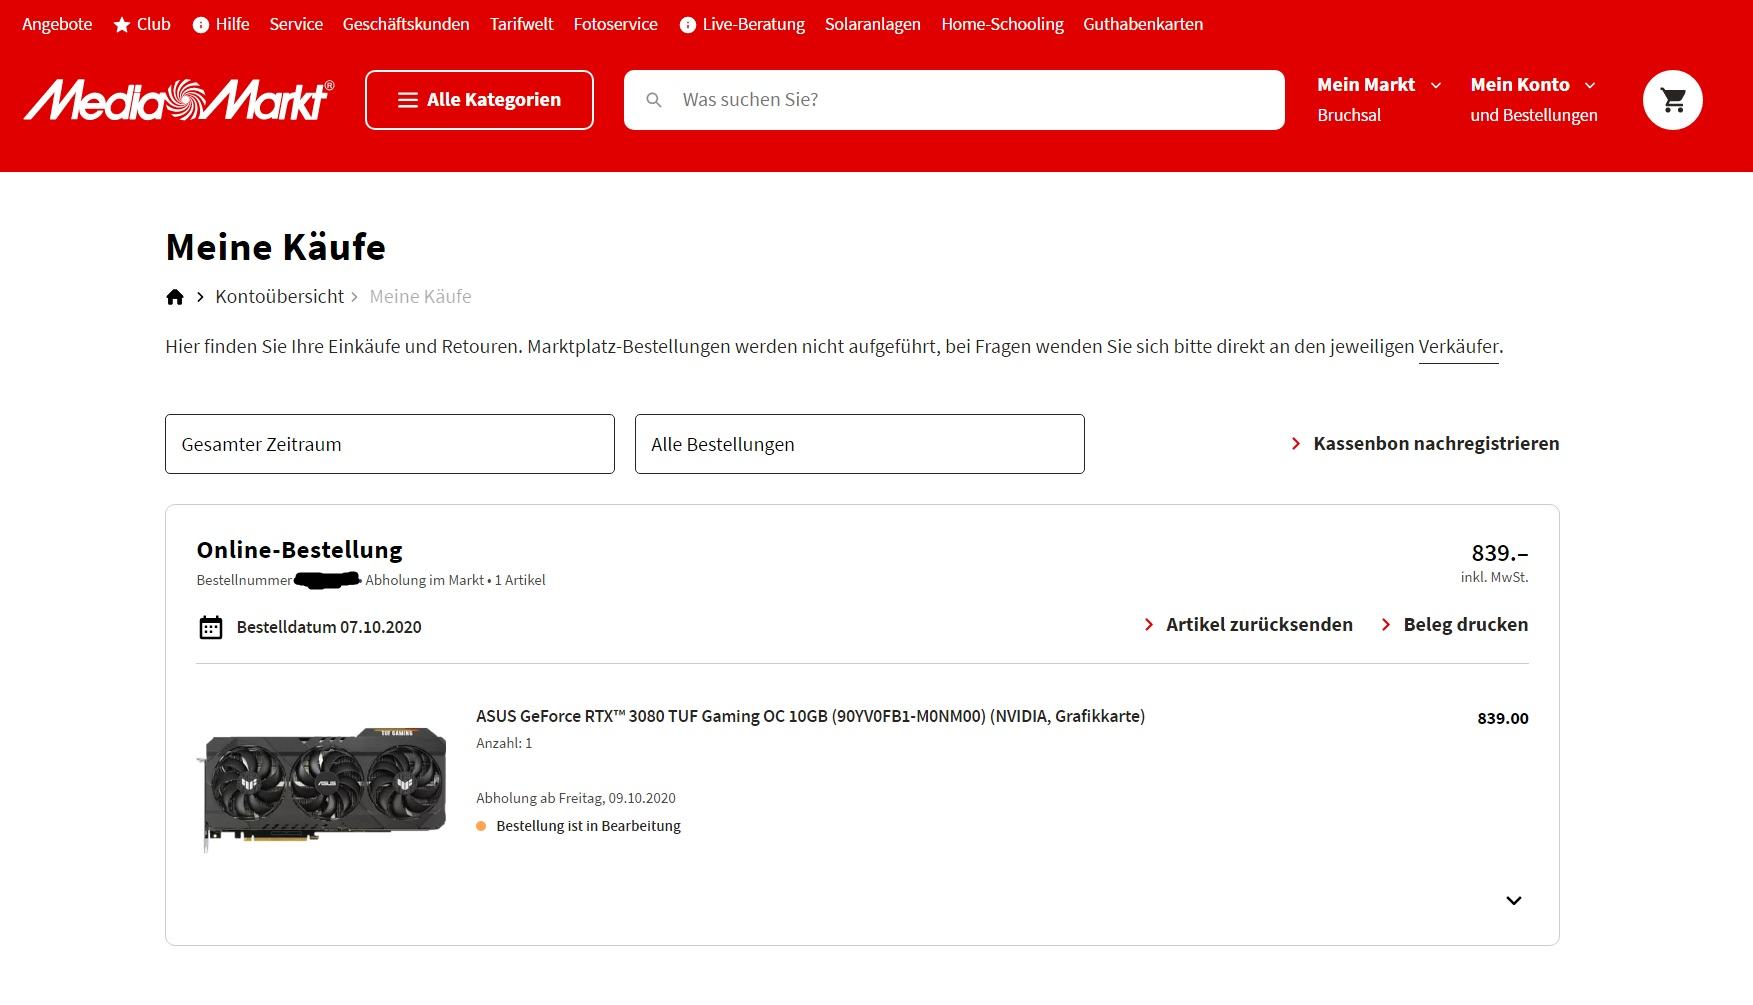
Task: Click the Meine Käufe breadcrumb text
Action: tap(420, 297)
